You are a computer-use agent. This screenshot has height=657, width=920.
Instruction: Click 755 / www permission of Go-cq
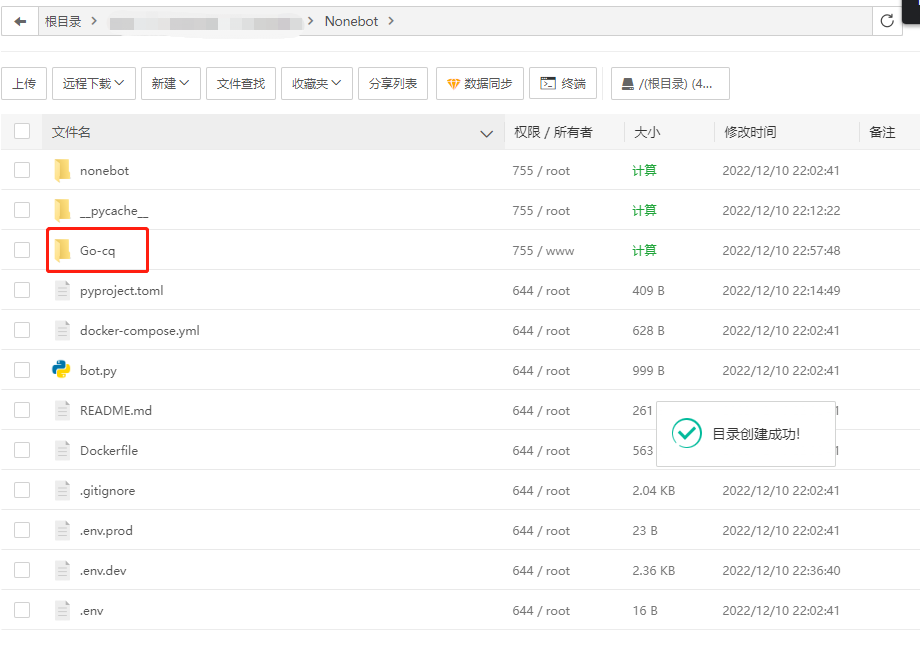coord(543,251)
